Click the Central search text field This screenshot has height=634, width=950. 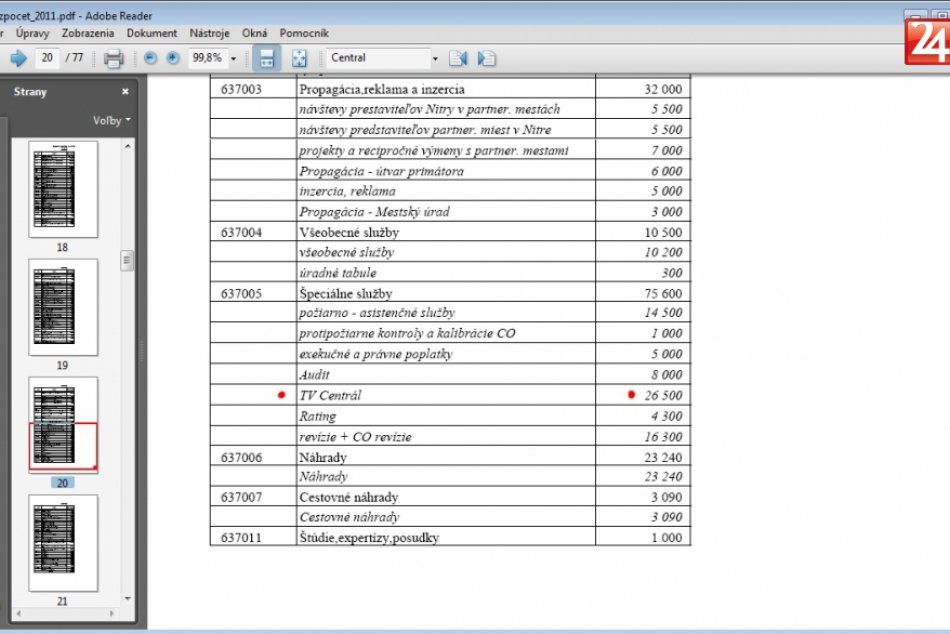pos(378,58)
